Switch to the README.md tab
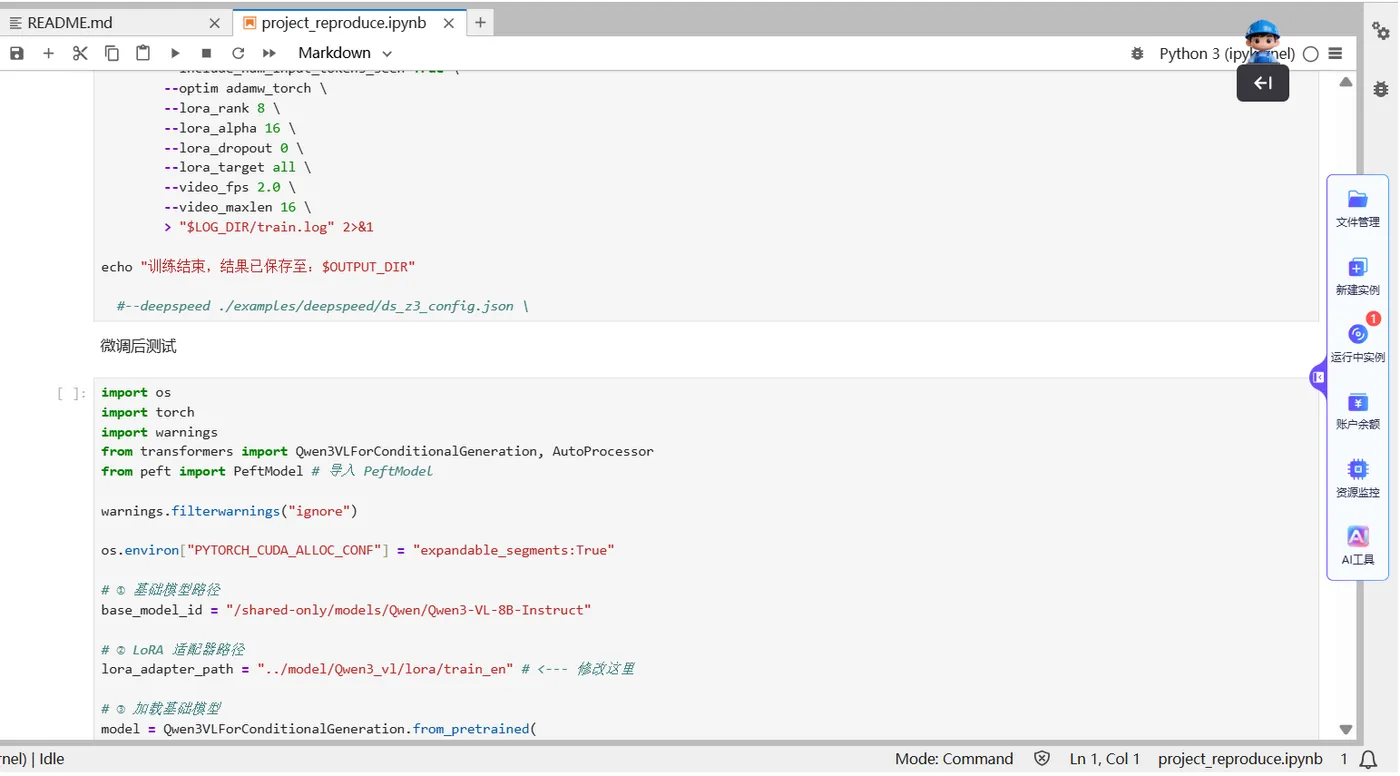1400x776 pixels. (x=70, y=23)
